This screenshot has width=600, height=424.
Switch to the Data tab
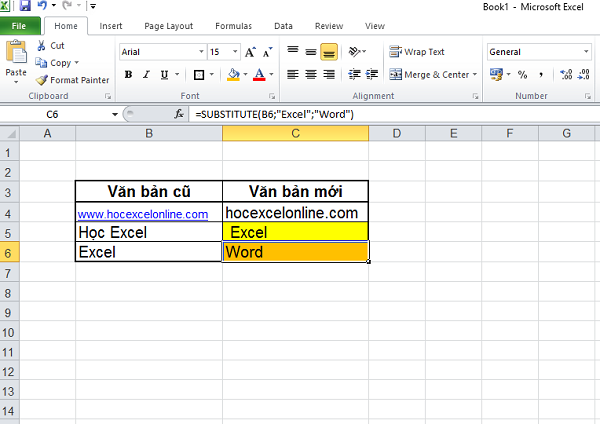click(x=283, y=26)
